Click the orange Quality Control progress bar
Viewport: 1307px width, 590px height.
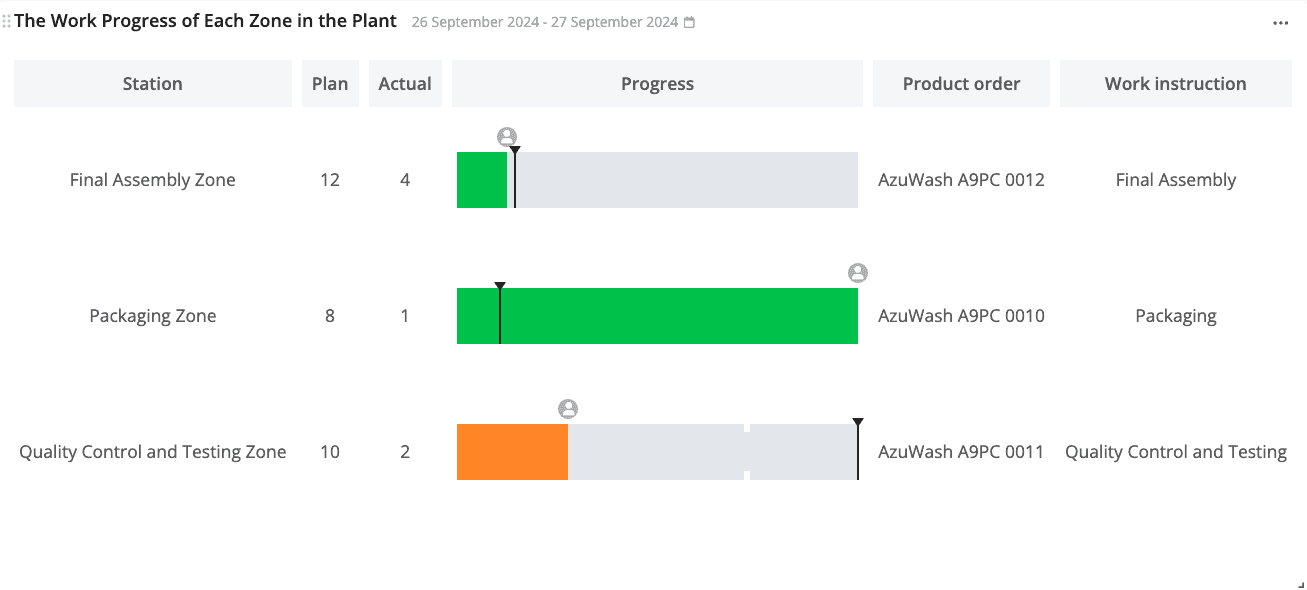[x=512, y=452]
